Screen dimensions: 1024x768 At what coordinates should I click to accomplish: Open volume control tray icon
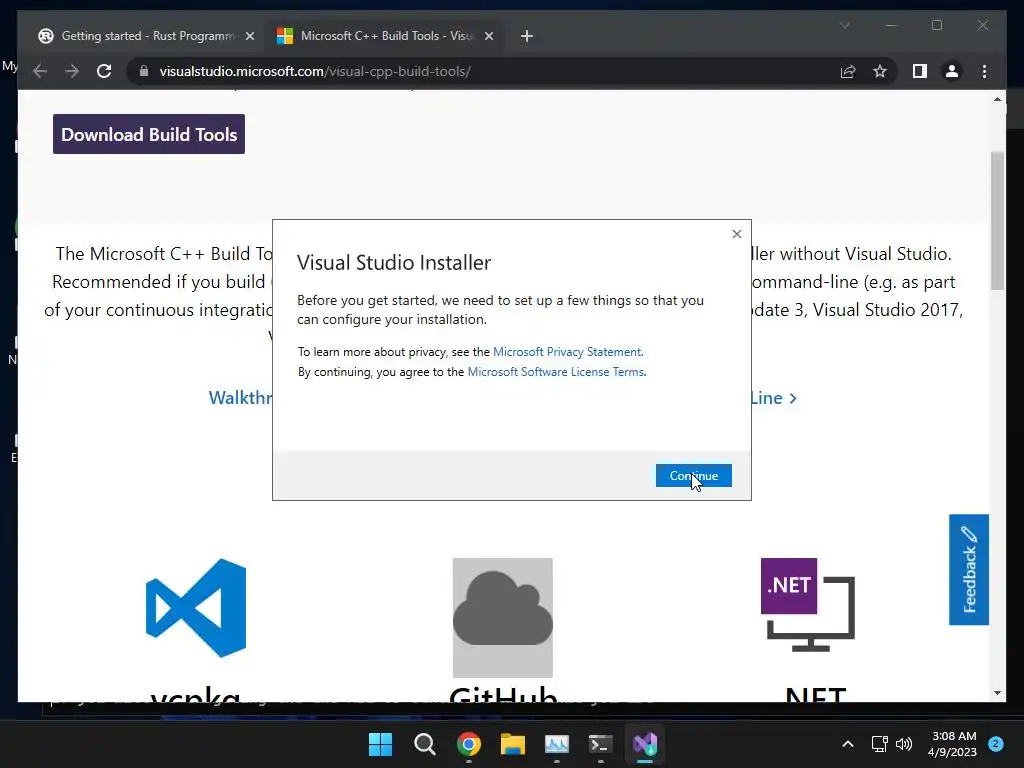coord(904,744)
